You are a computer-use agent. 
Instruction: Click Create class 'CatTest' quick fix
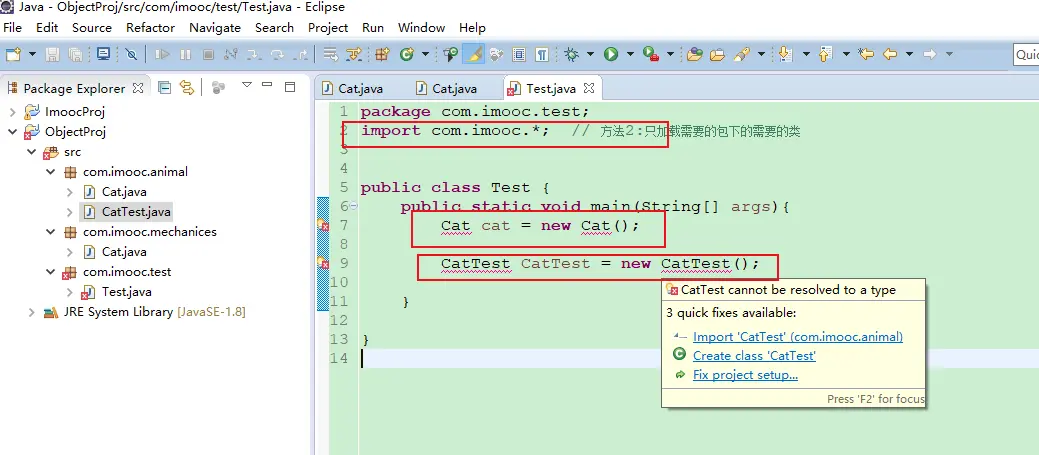(x=754, y=356)
